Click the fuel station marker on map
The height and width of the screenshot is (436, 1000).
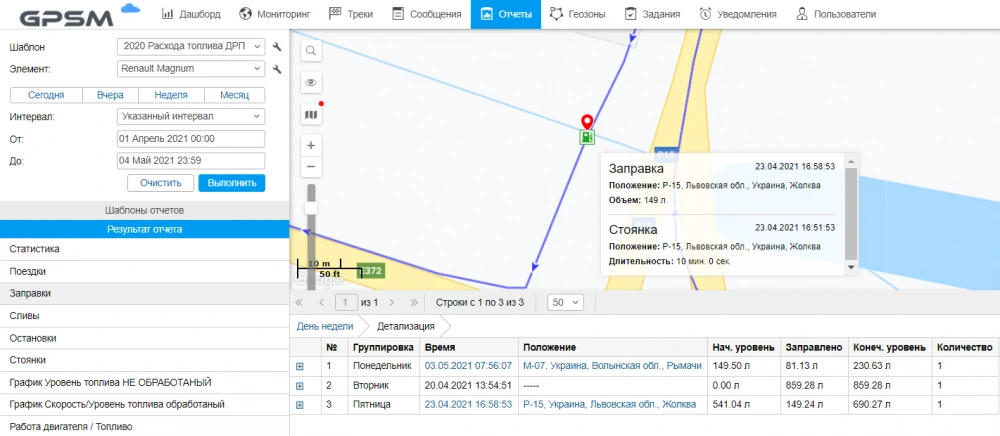click(x=587, y=137)
